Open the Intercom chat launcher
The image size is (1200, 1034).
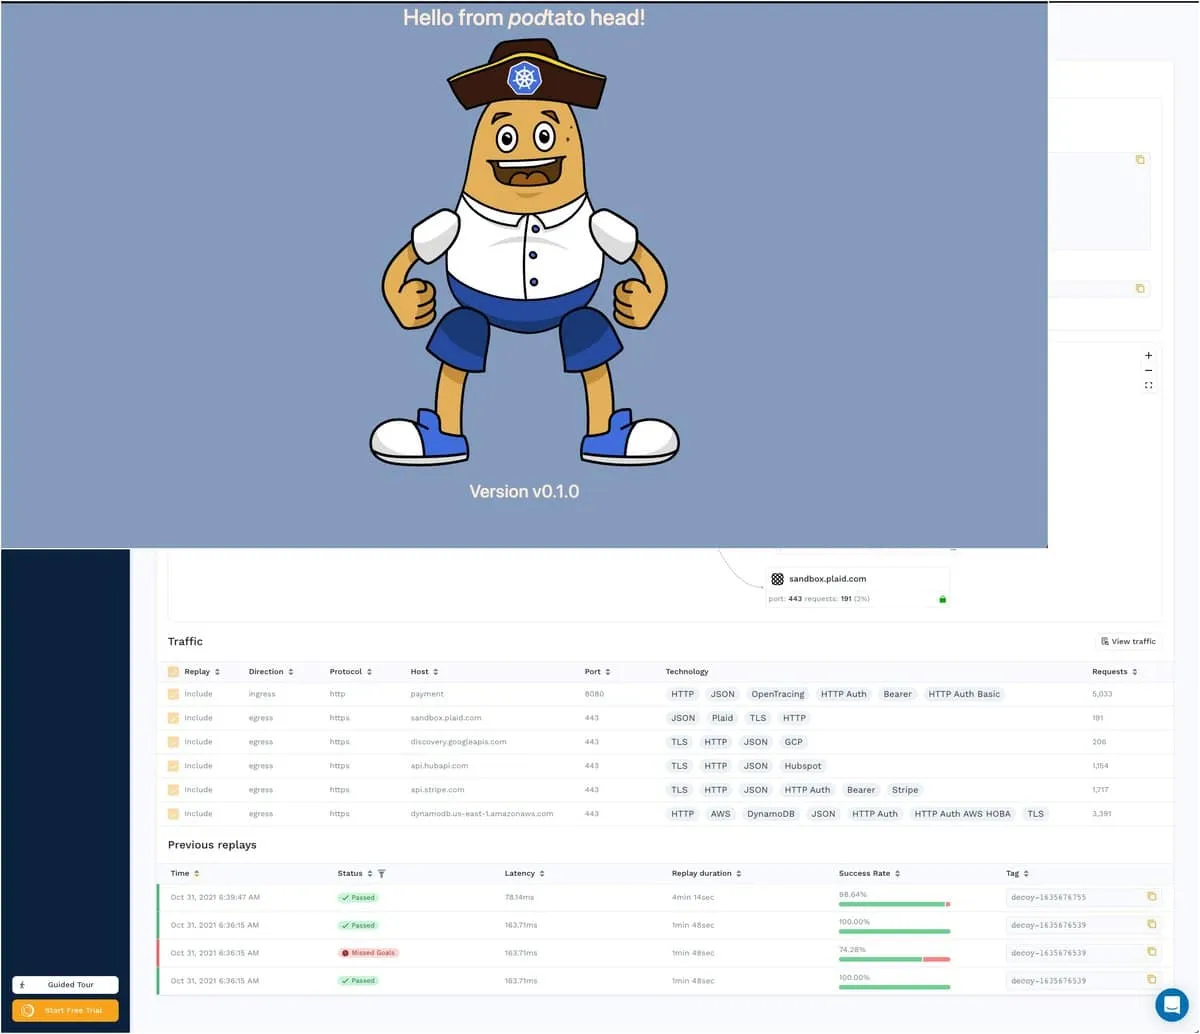1171,1005
